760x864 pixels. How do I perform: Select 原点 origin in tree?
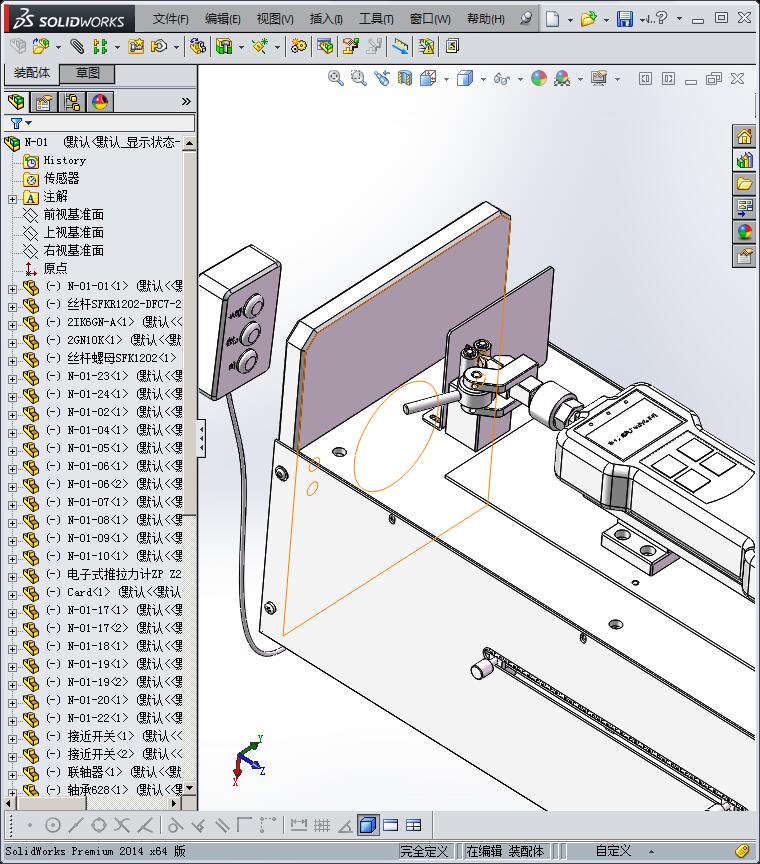[x=56, y=268]
